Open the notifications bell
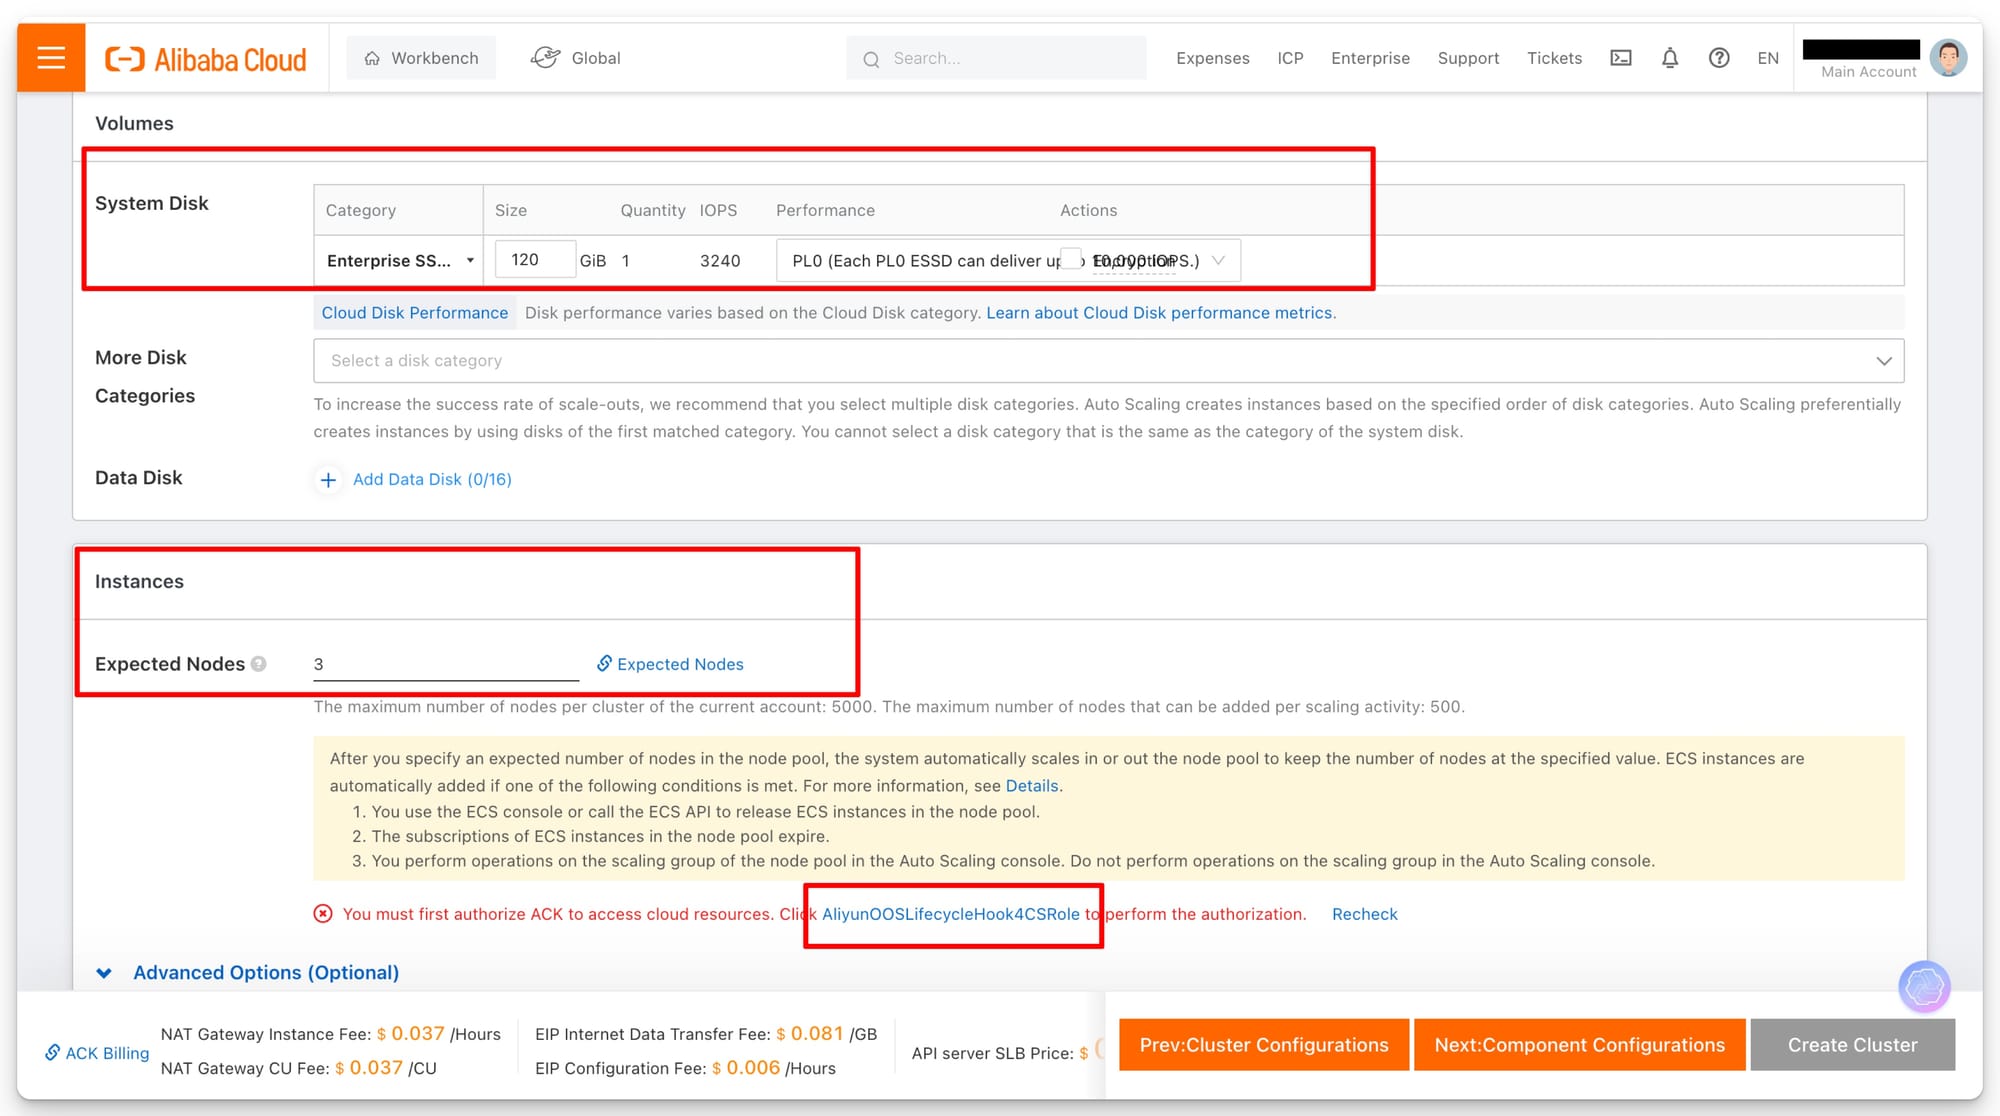 1670,58
